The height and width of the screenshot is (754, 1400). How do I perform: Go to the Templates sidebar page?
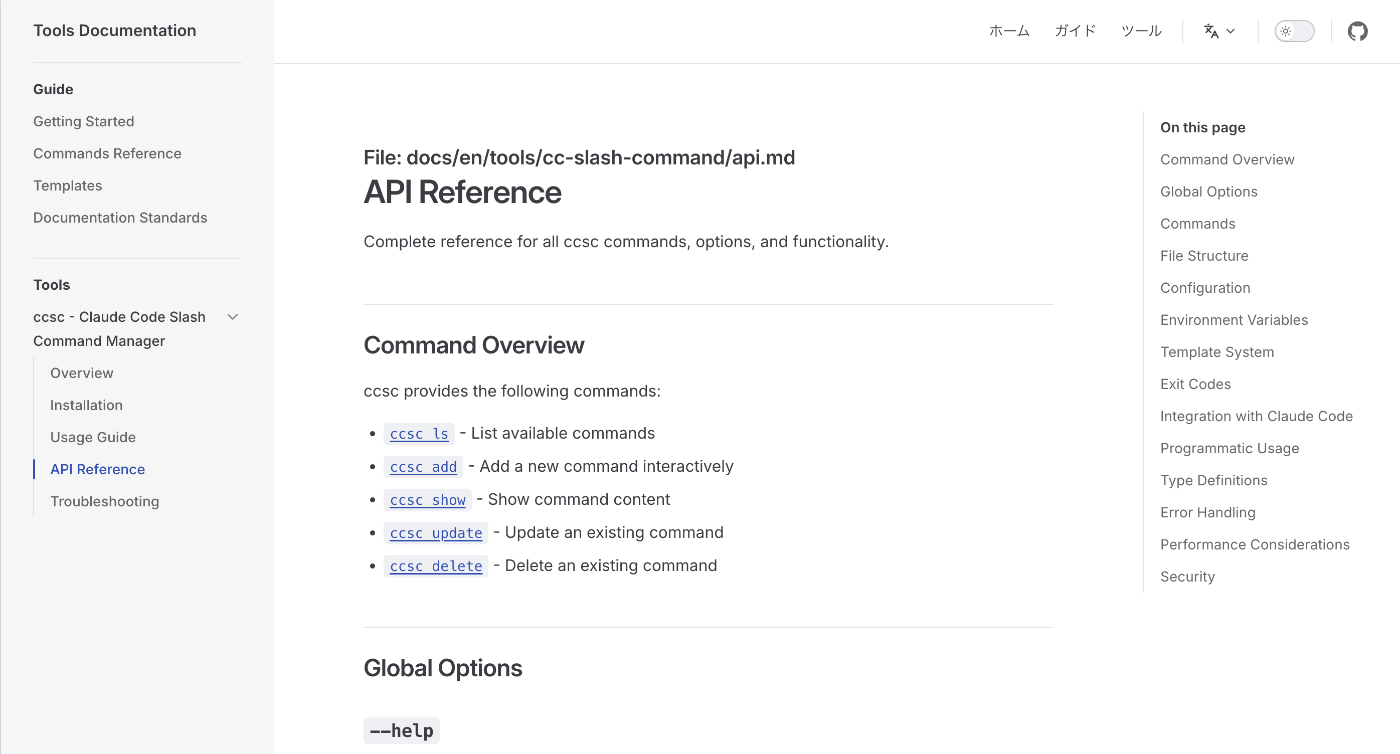pos(68,185)
